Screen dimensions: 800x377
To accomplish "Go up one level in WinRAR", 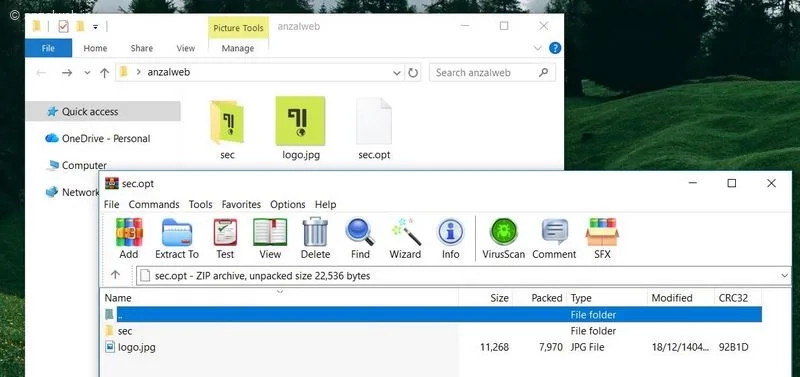I will point(115,275).
